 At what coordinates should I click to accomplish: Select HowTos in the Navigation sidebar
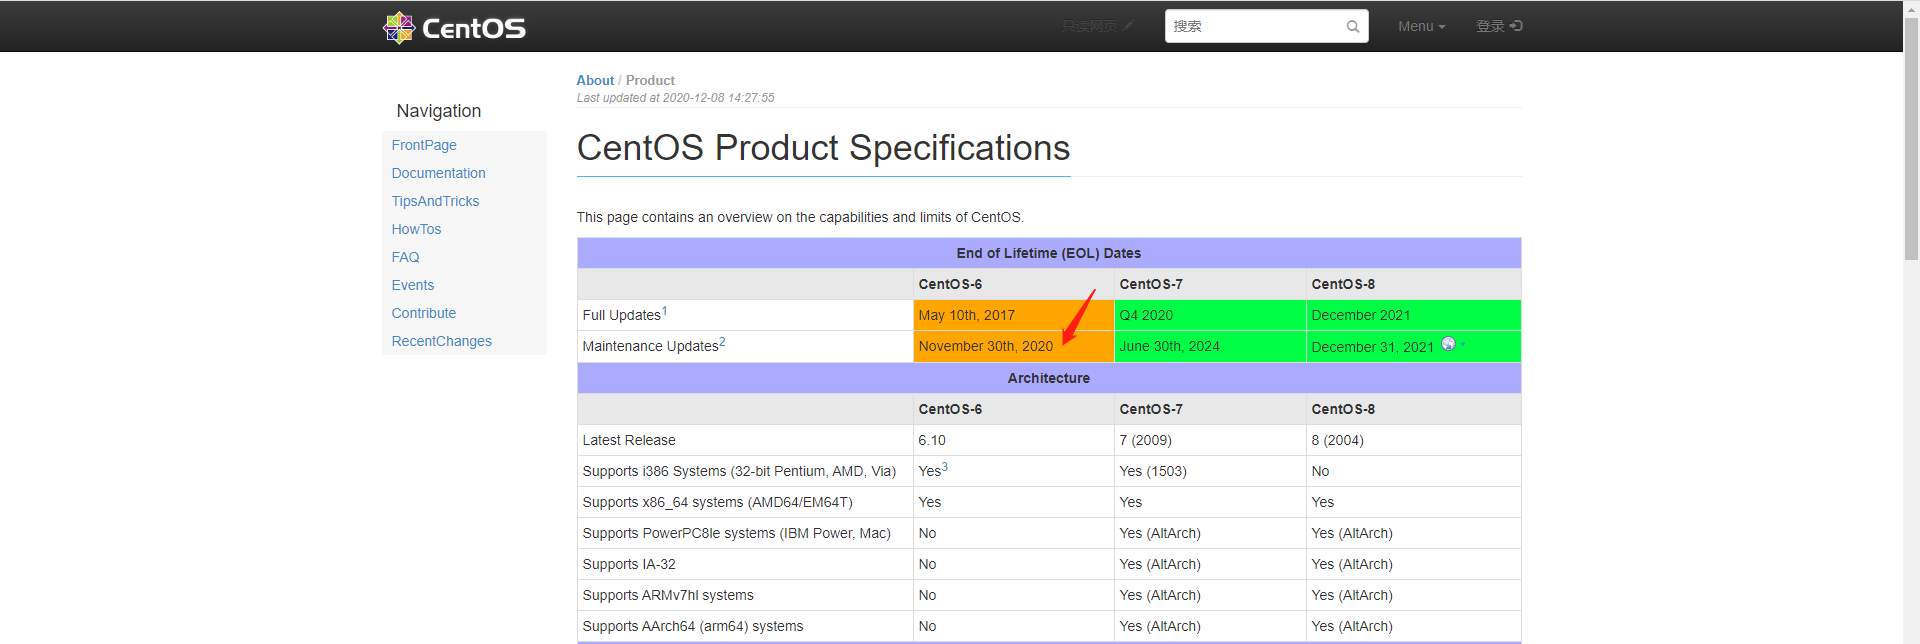pos(416,229)
